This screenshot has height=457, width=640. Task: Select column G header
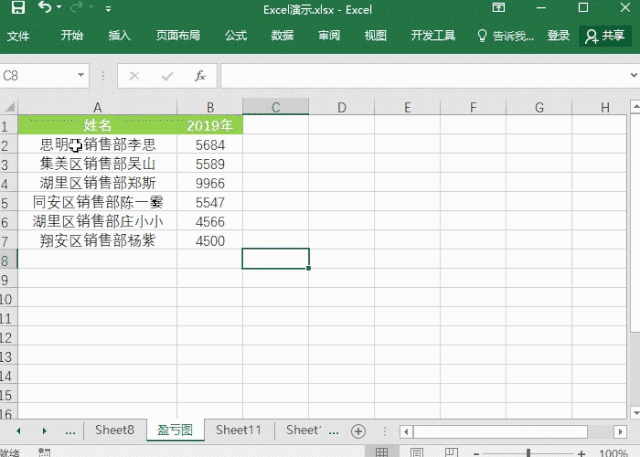point(539,107)
